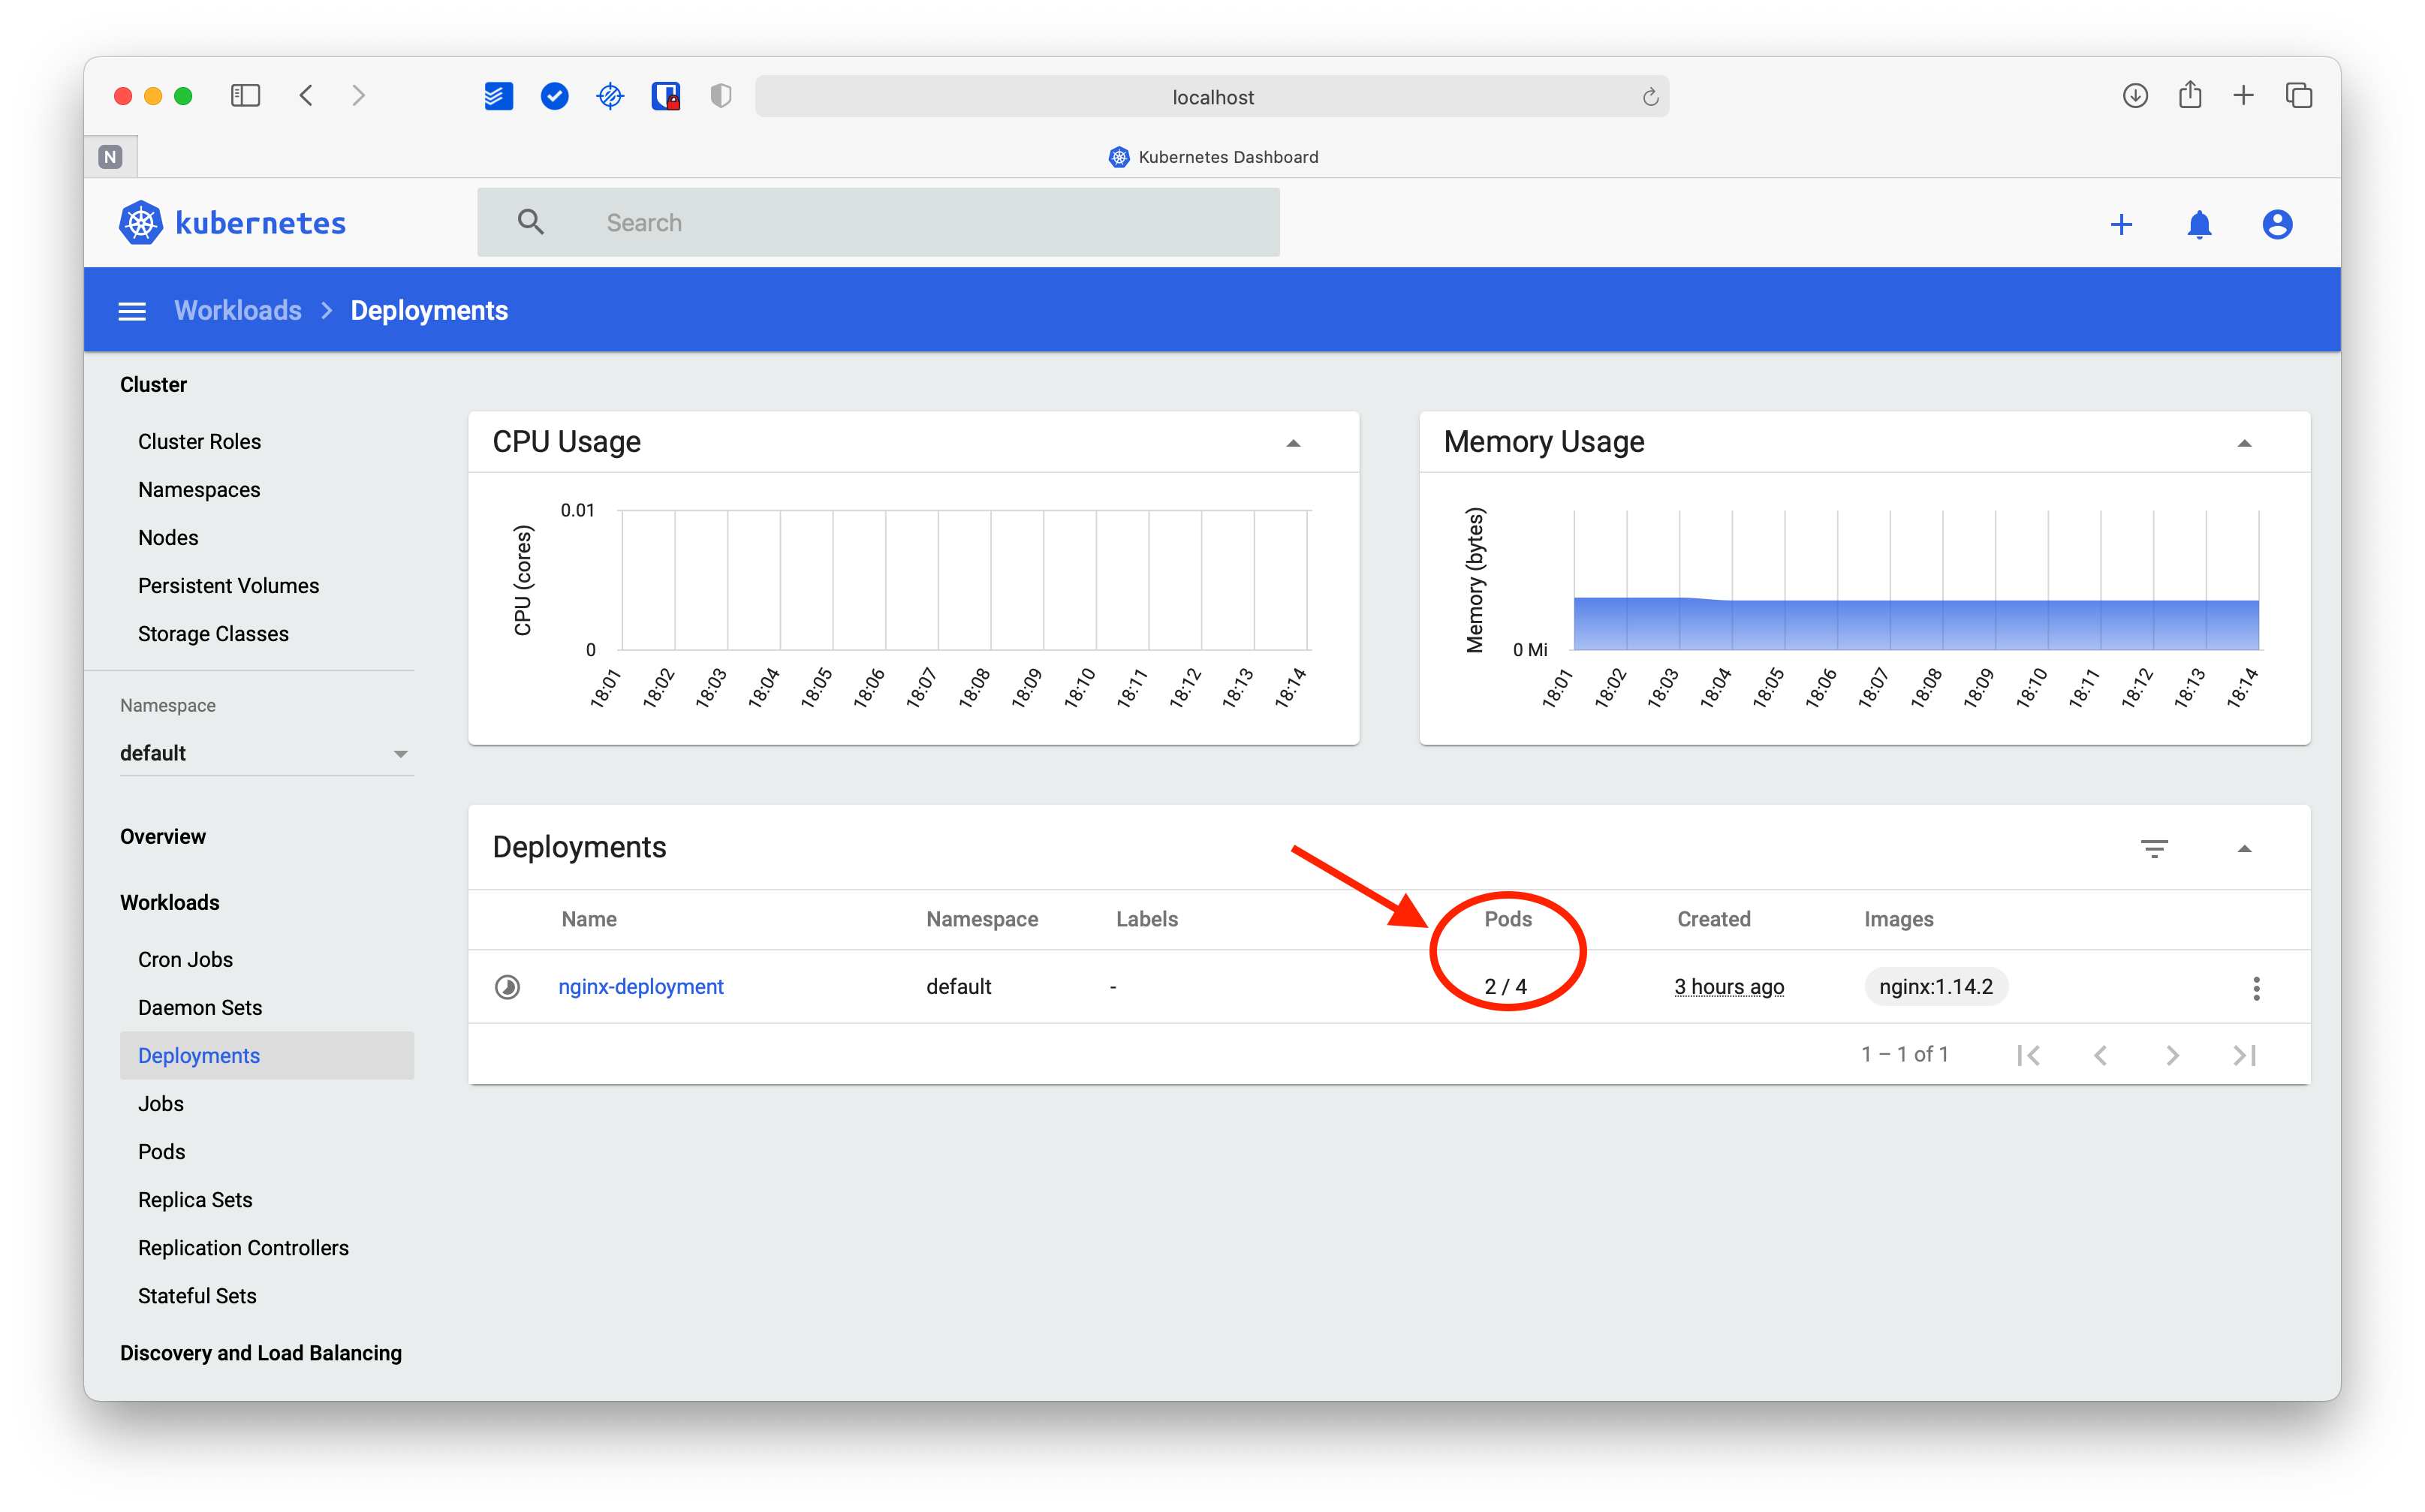Image resolution: width=2425 pixels, height=1512 pixels.
Task: Open Jobs page
Action: [x=161, y=1103]
